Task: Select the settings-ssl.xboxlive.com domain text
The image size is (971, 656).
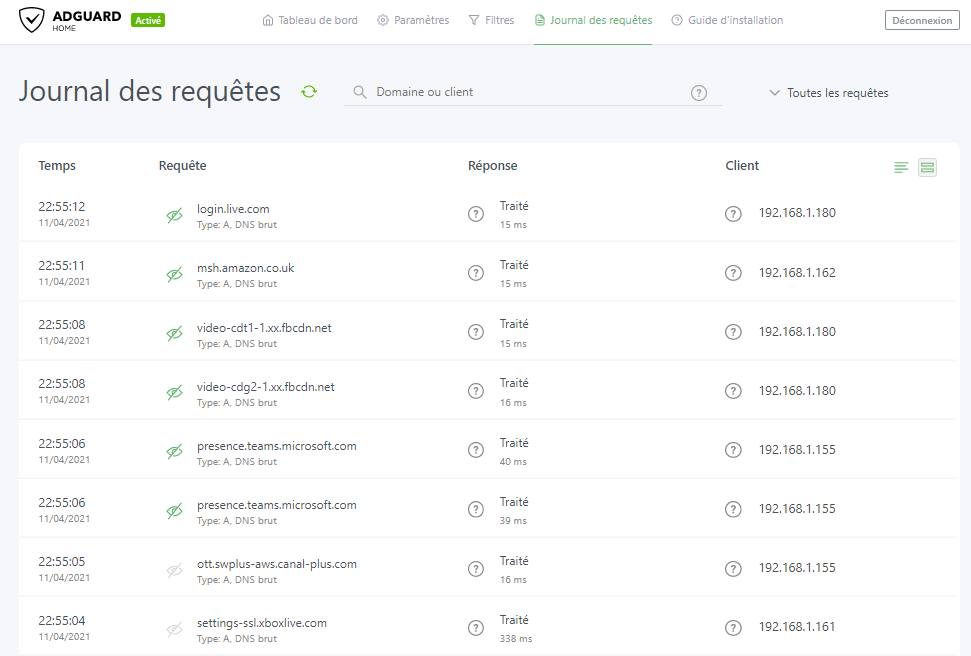Action: coord(262,623)
